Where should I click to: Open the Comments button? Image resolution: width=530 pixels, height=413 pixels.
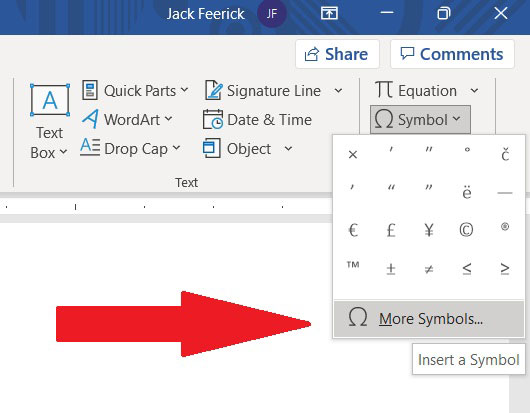[x=452, y=54]
